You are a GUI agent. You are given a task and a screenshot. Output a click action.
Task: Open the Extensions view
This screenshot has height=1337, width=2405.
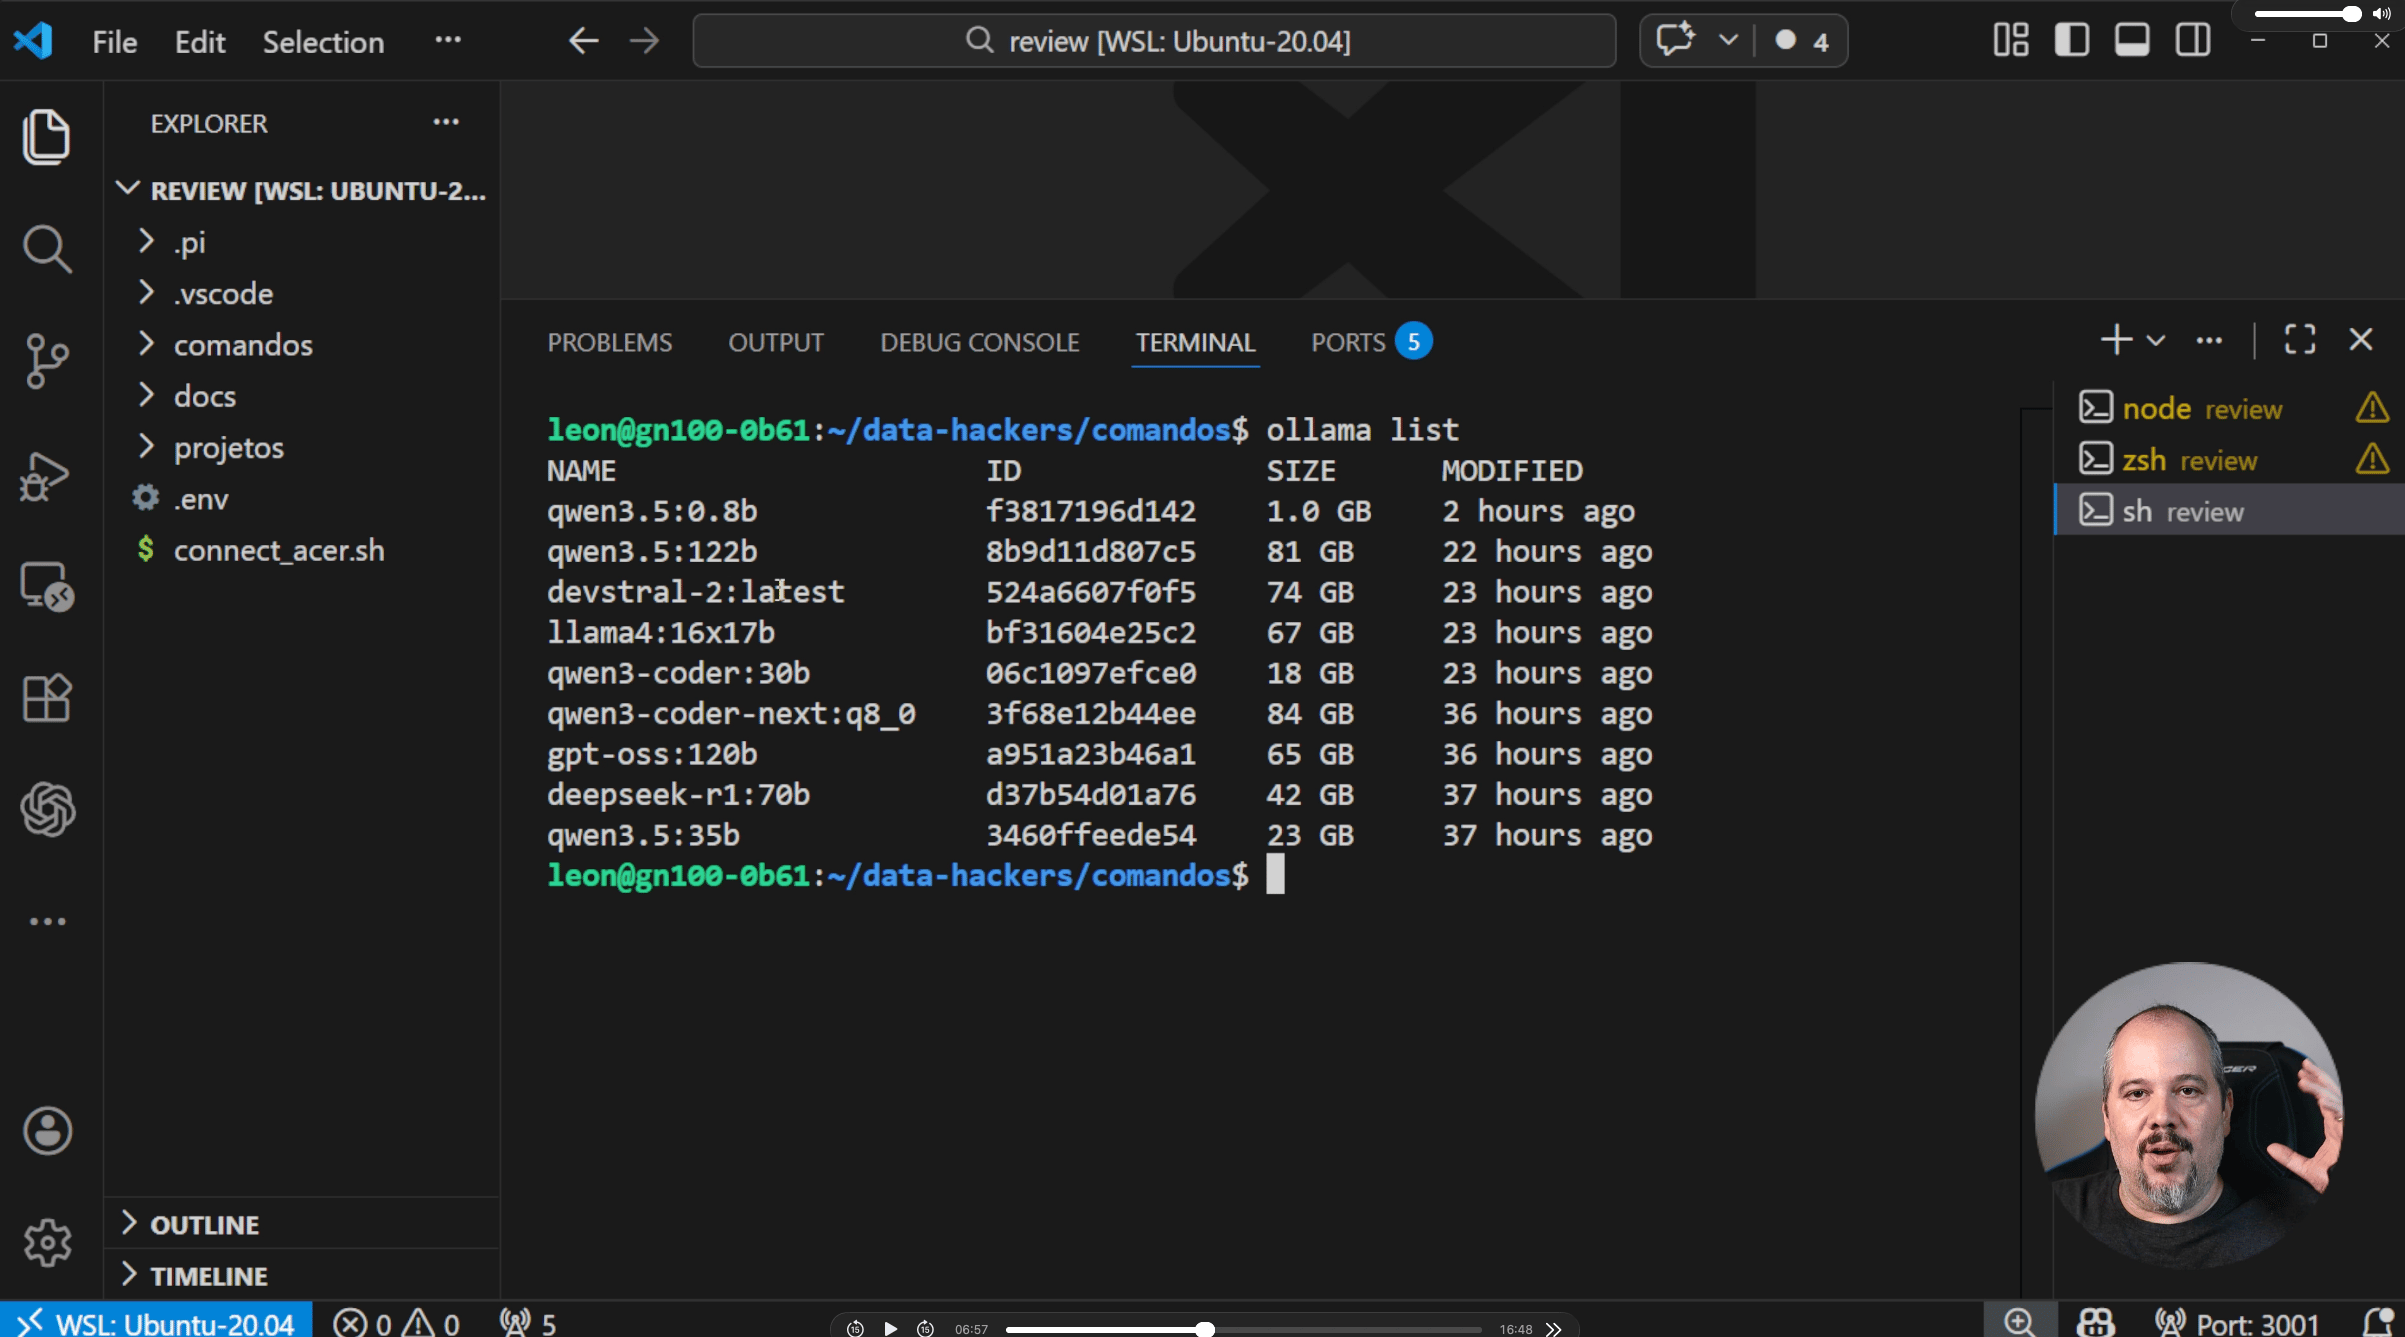click(x=47, y=698)
